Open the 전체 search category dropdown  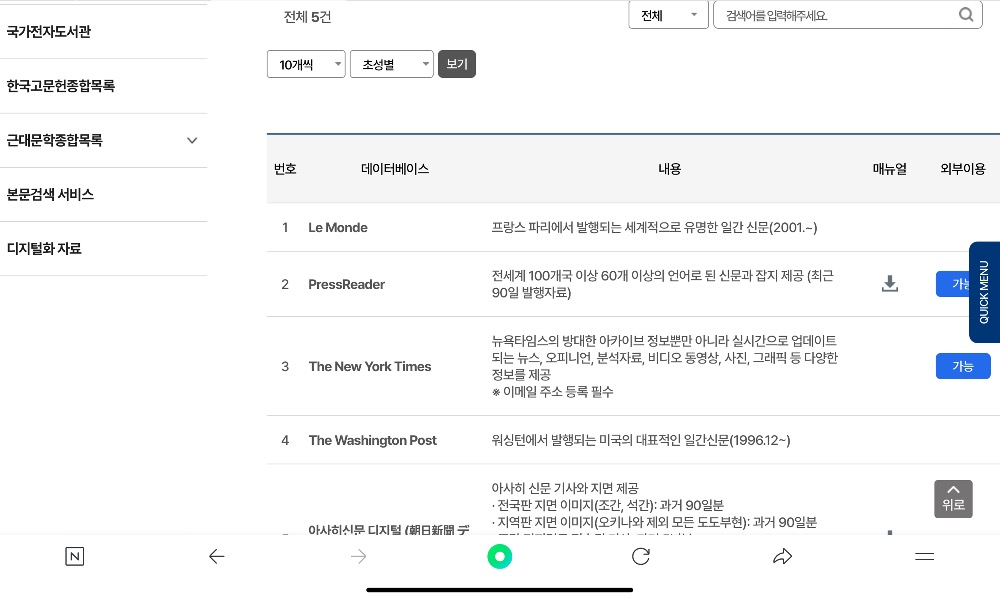pos(668,15)
